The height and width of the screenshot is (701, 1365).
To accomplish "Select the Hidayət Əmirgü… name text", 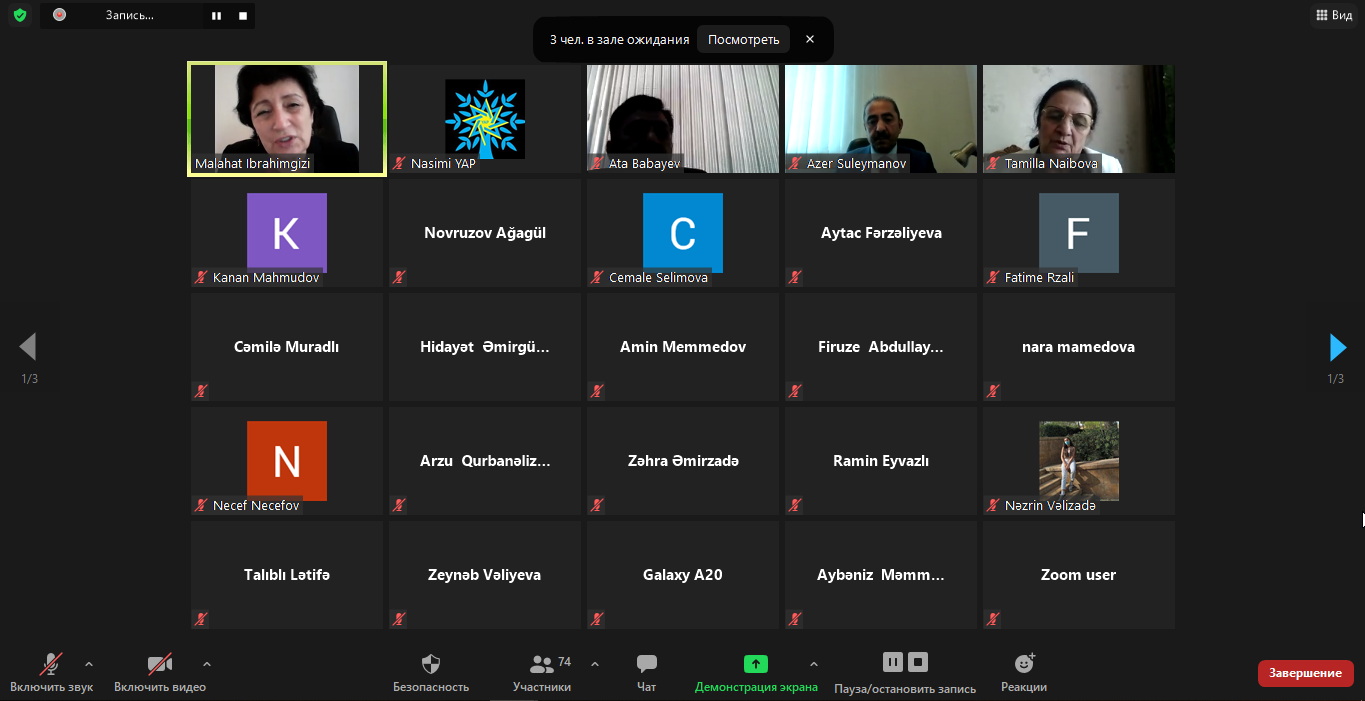I will [485, 347].
